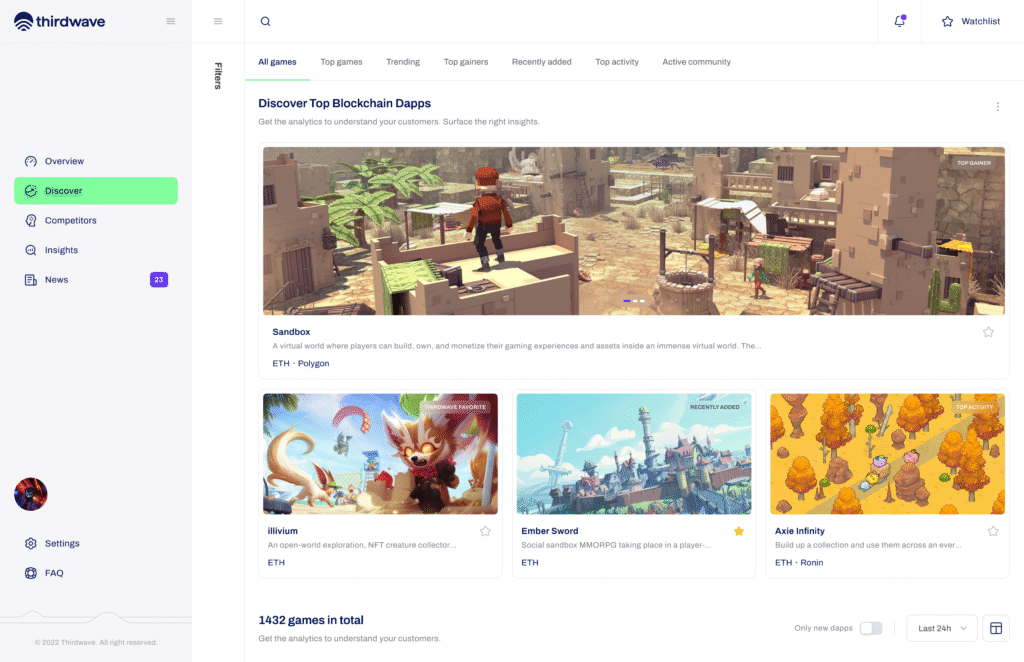
Task: Open the Watchlist
Action: point(970,22)
